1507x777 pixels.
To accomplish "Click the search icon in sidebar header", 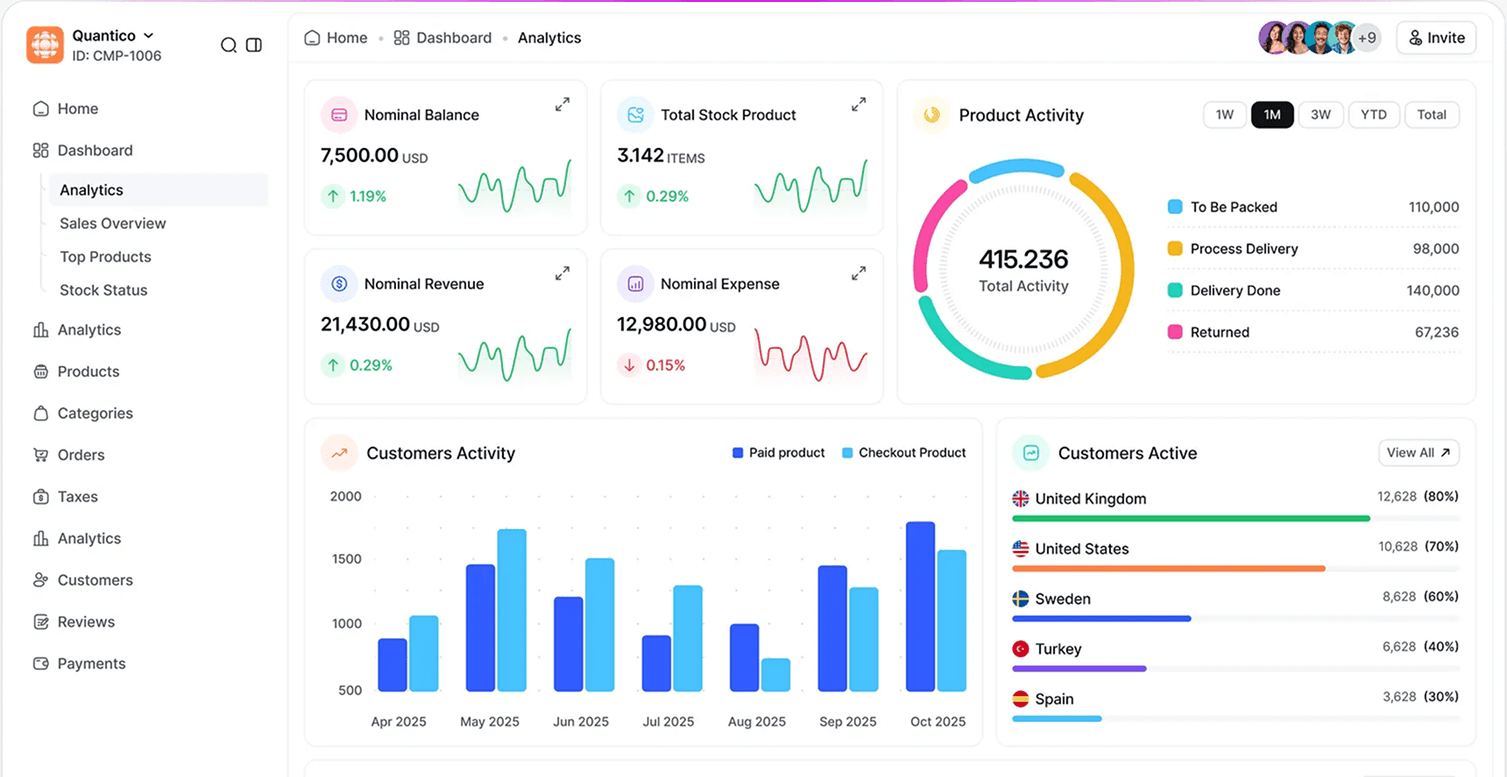I will tap(229, 45).
